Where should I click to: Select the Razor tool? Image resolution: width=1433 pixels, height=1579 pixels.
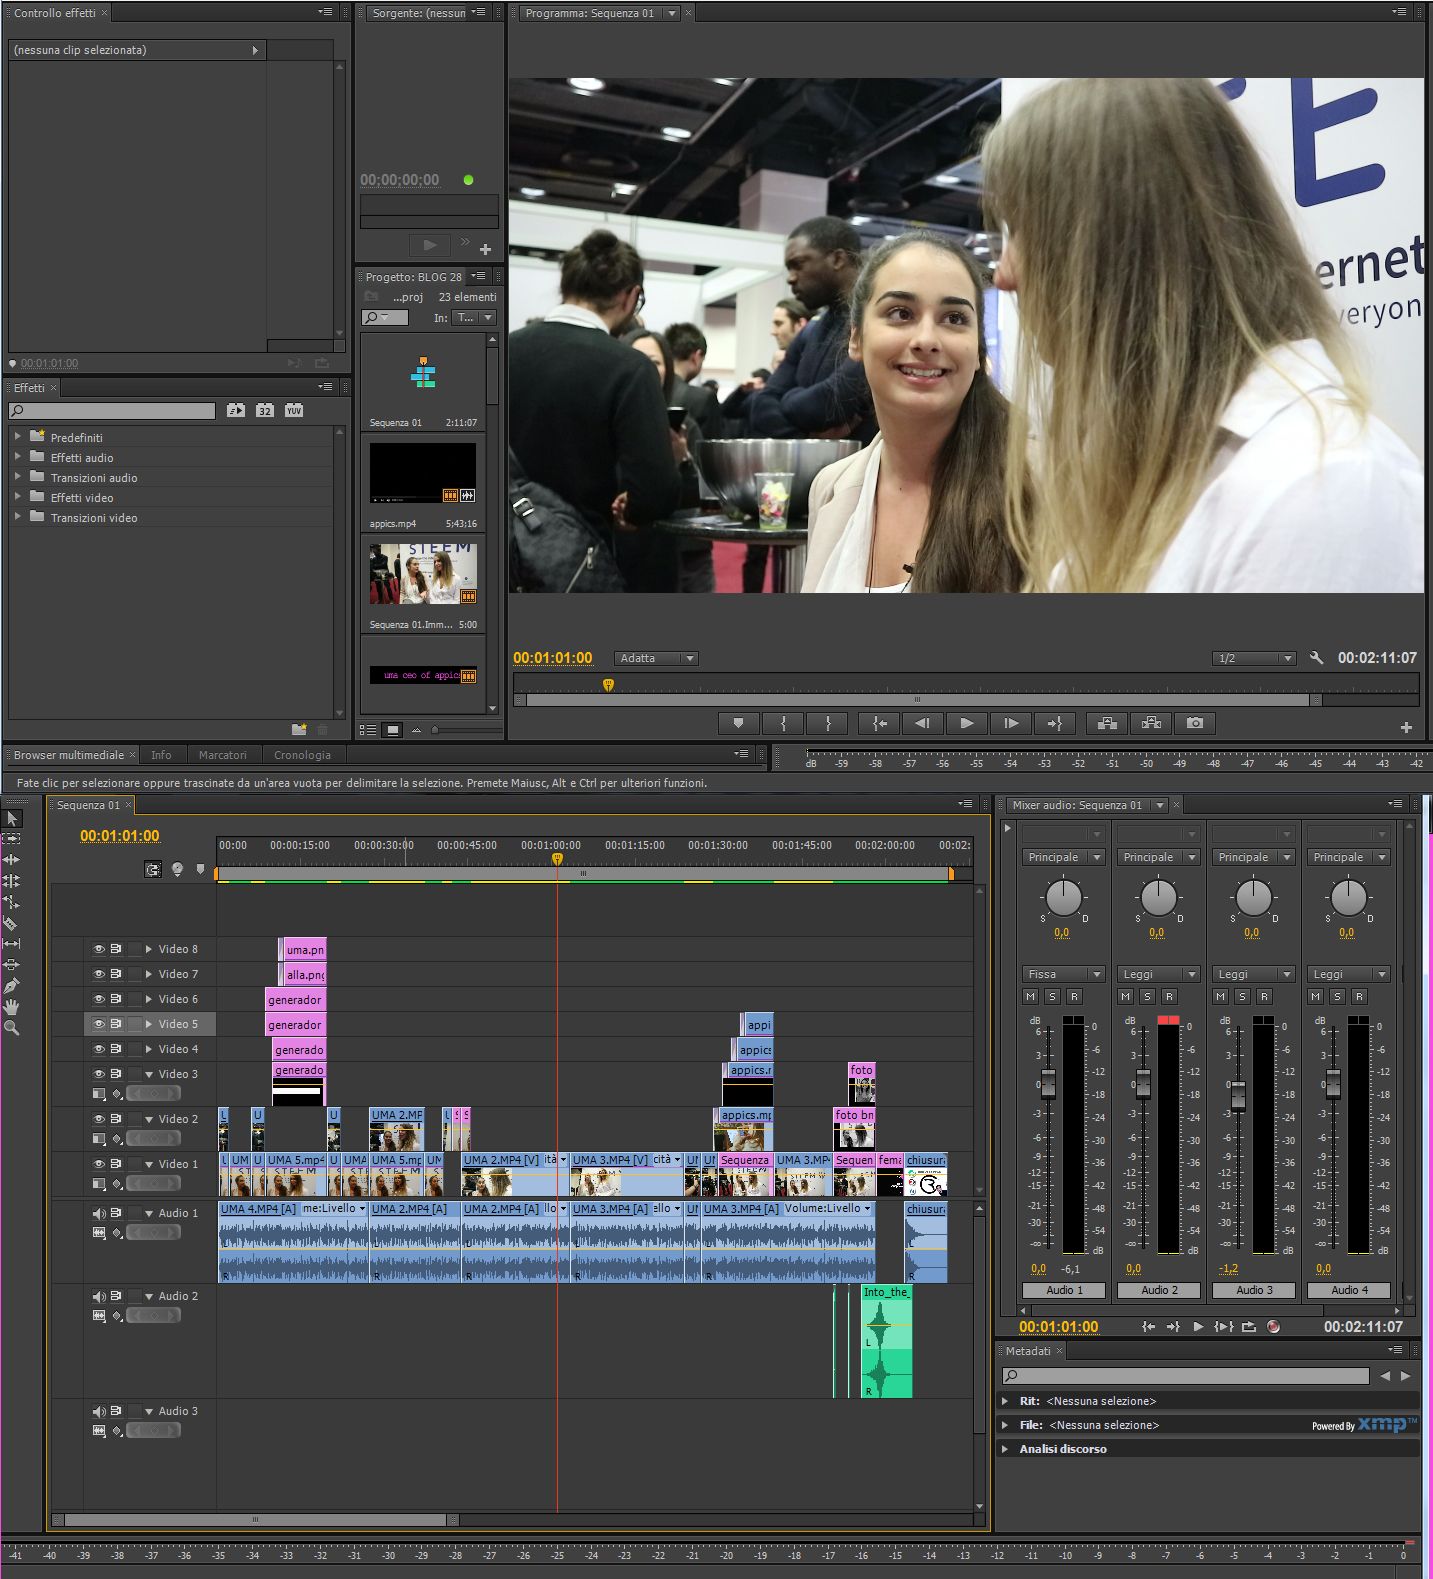12,923
